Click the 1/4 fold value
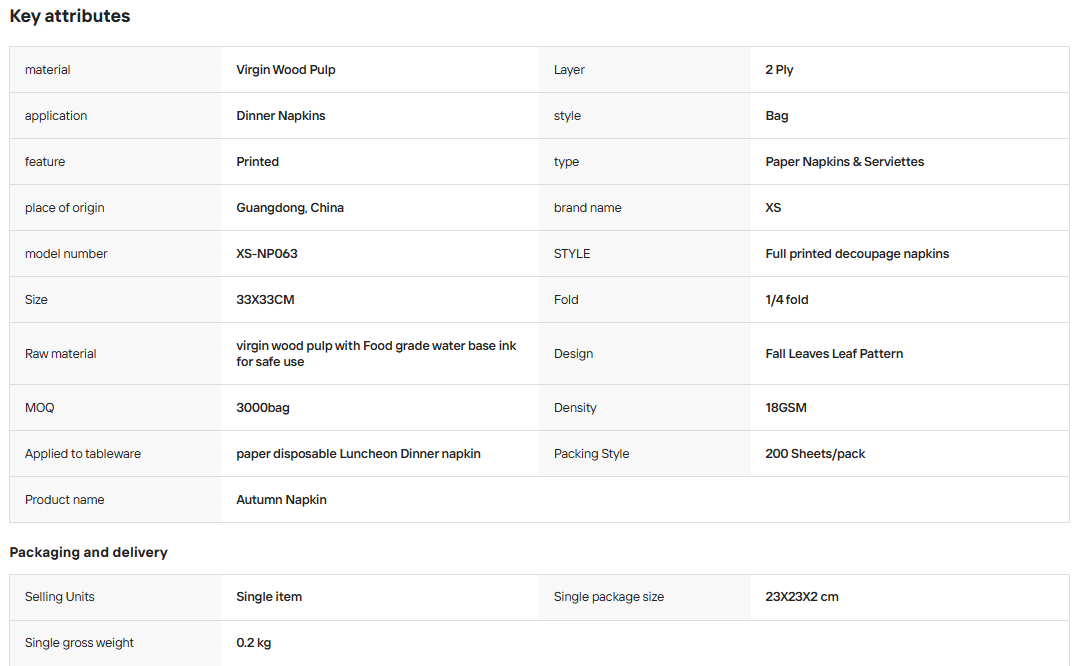 [786, 300]
